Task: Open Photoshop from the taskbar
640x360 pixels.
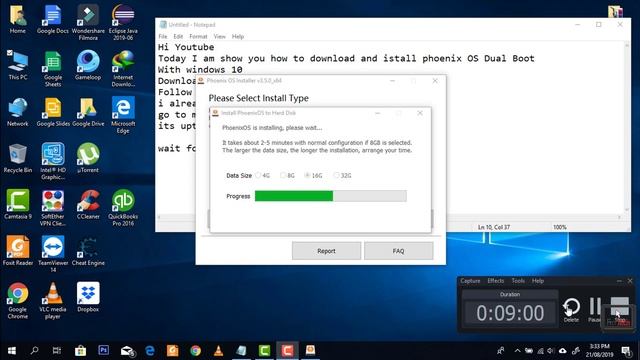Action: (x=104, y=351)
